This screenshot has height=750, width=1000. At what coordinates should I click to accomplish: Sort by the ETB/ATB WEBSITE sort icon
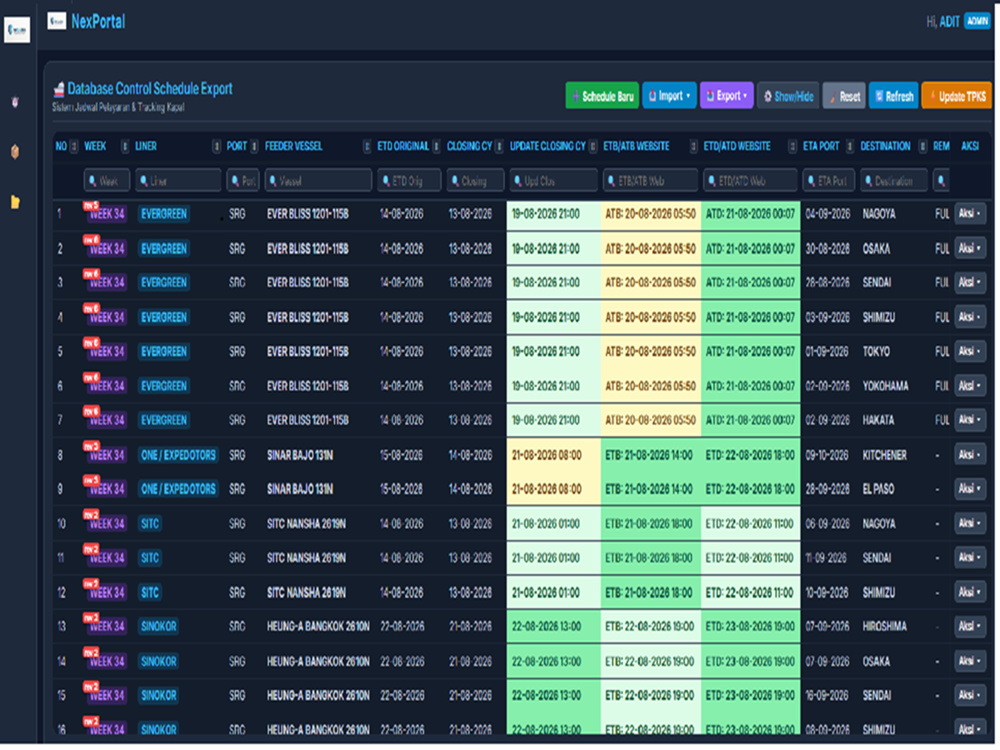click(x=693, y=147)
